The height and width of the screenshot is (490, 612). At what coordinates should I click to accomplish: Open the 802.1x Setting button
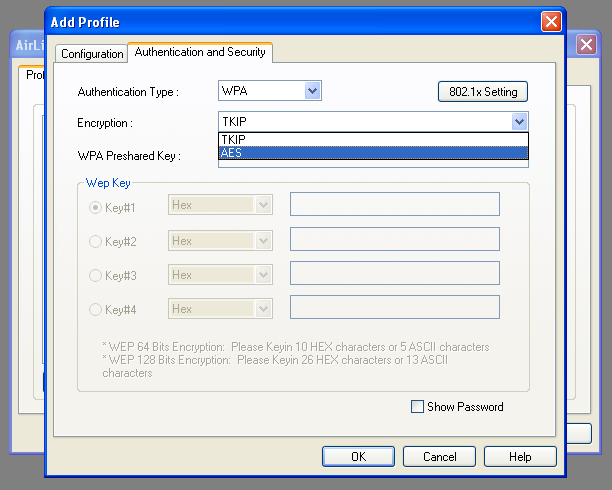click(483, 92)
